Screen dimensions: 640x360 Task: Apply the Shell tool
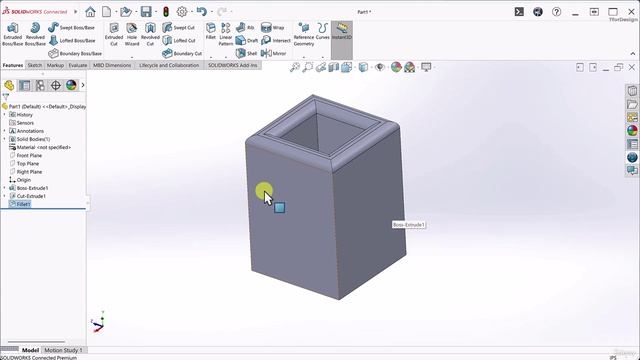(247, 53)
